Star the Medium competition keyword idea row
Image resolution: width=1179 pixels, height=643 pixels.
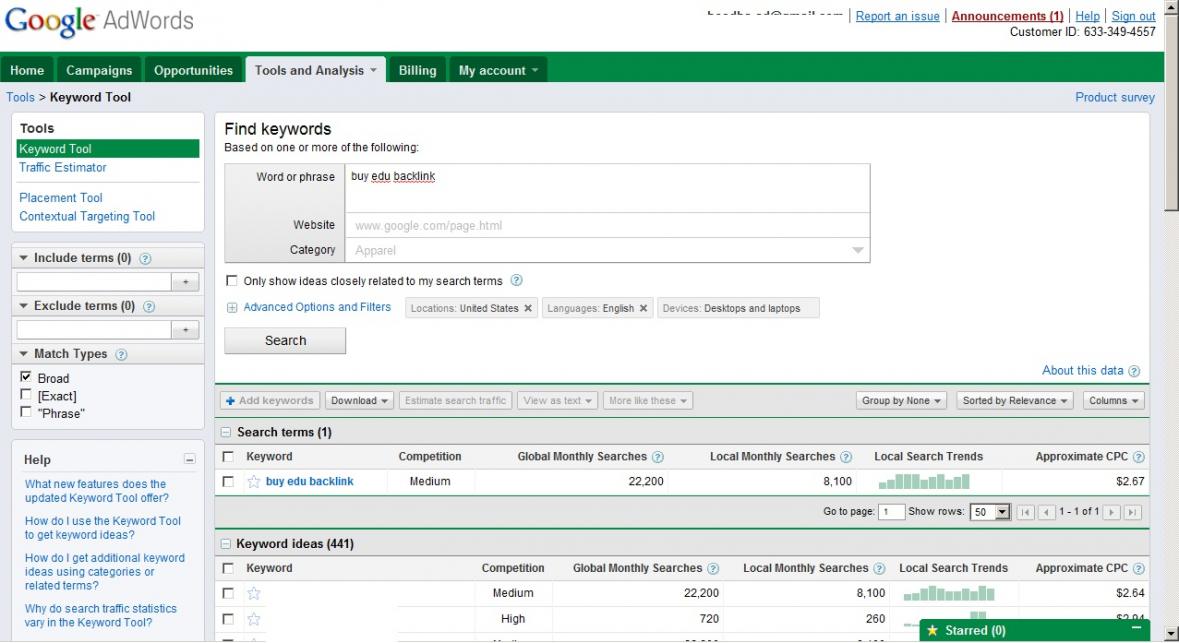pyautogui.click(x=253, y=593)
